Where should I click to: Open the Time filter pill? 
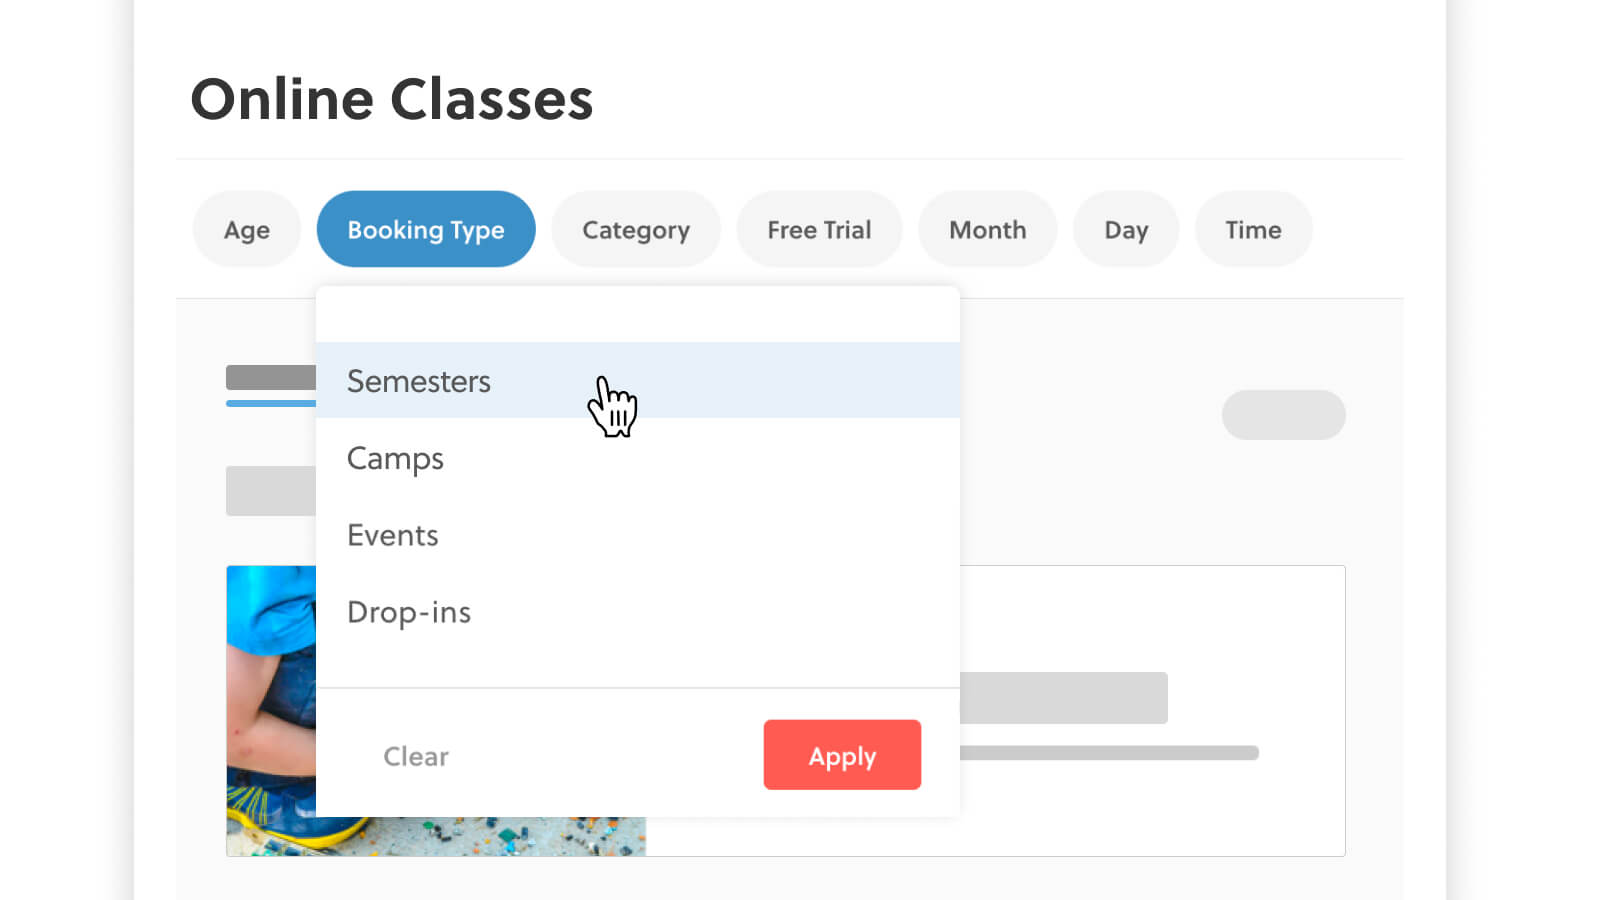[x=1253, y=230]
